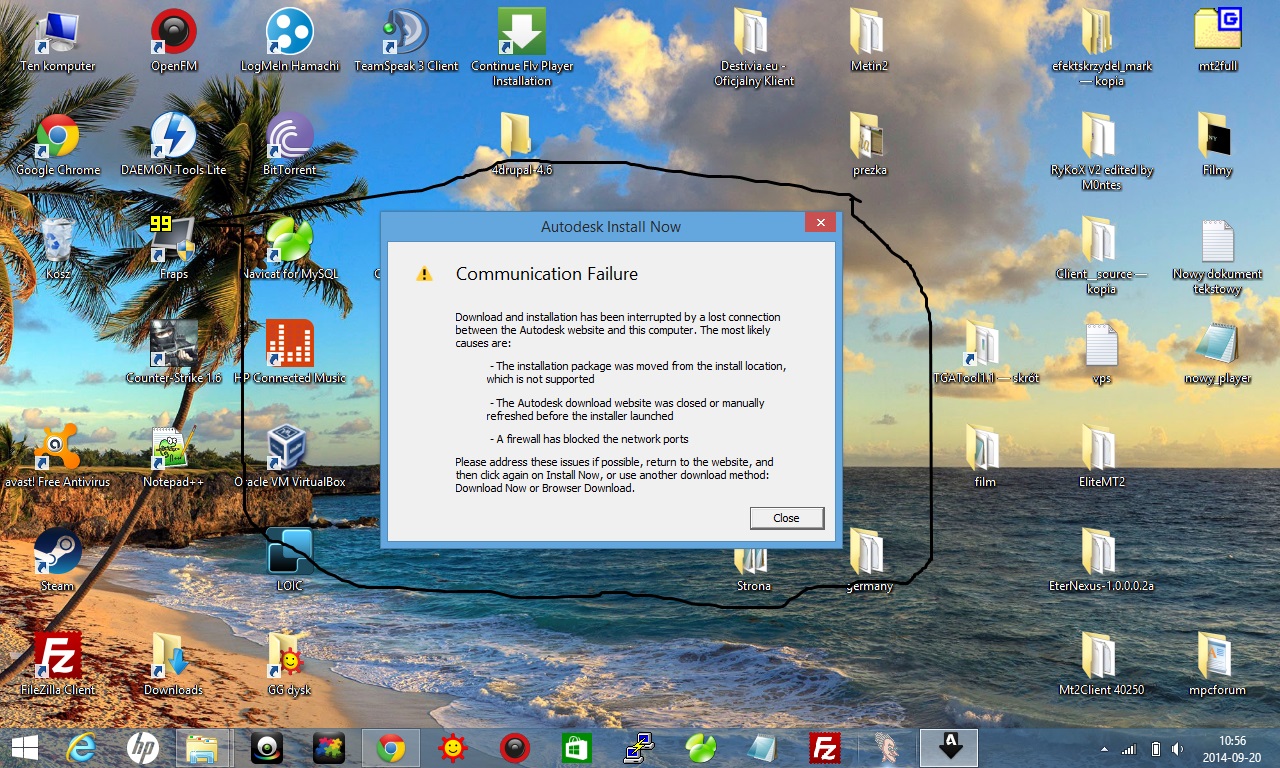Open PuTTY from the taskbar
Image resolution: width=1280 pixels, height=768 pixels.
coord(639,747)
